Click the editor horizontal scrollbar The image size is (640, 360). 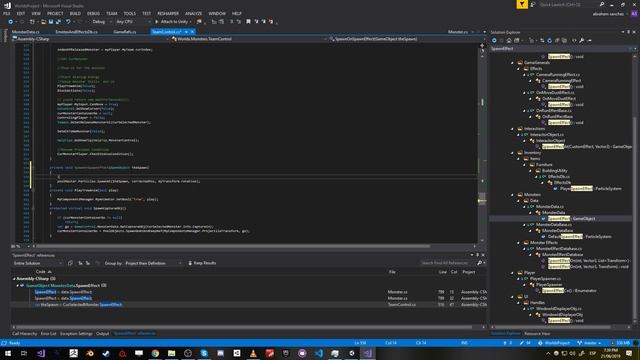pyautogui.click(x=233, y=246)
